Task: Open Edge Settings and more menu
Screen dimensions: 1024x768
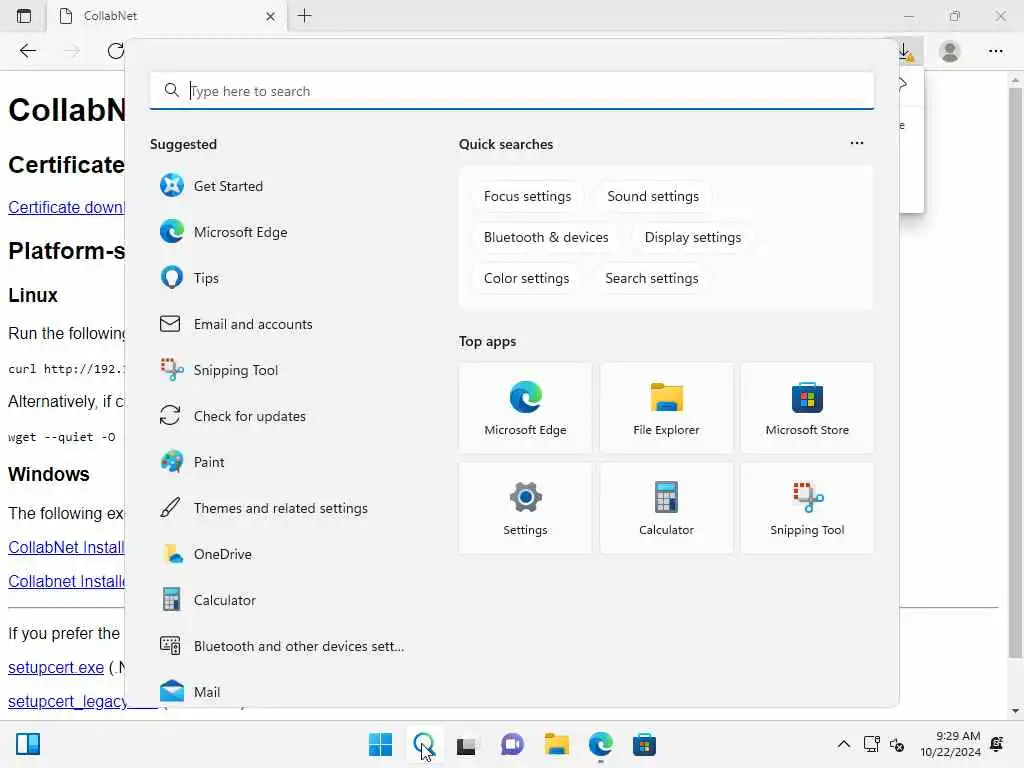Action: coord(995,51)
